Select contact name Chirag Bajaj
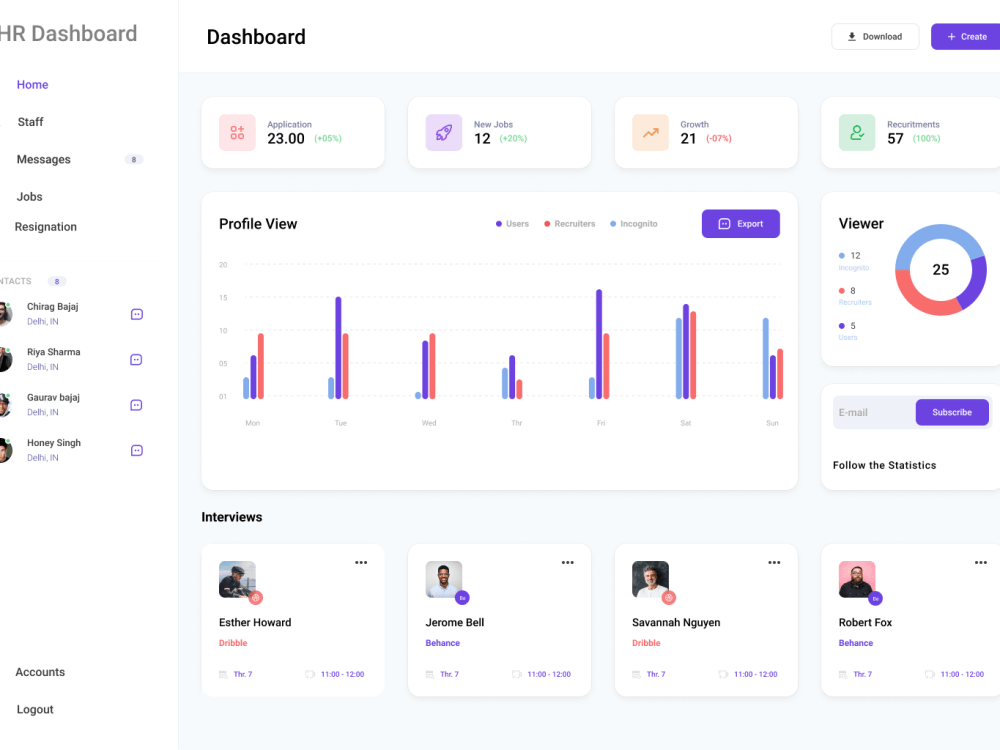Screen dimensions: 1000x750 (52, 307)
